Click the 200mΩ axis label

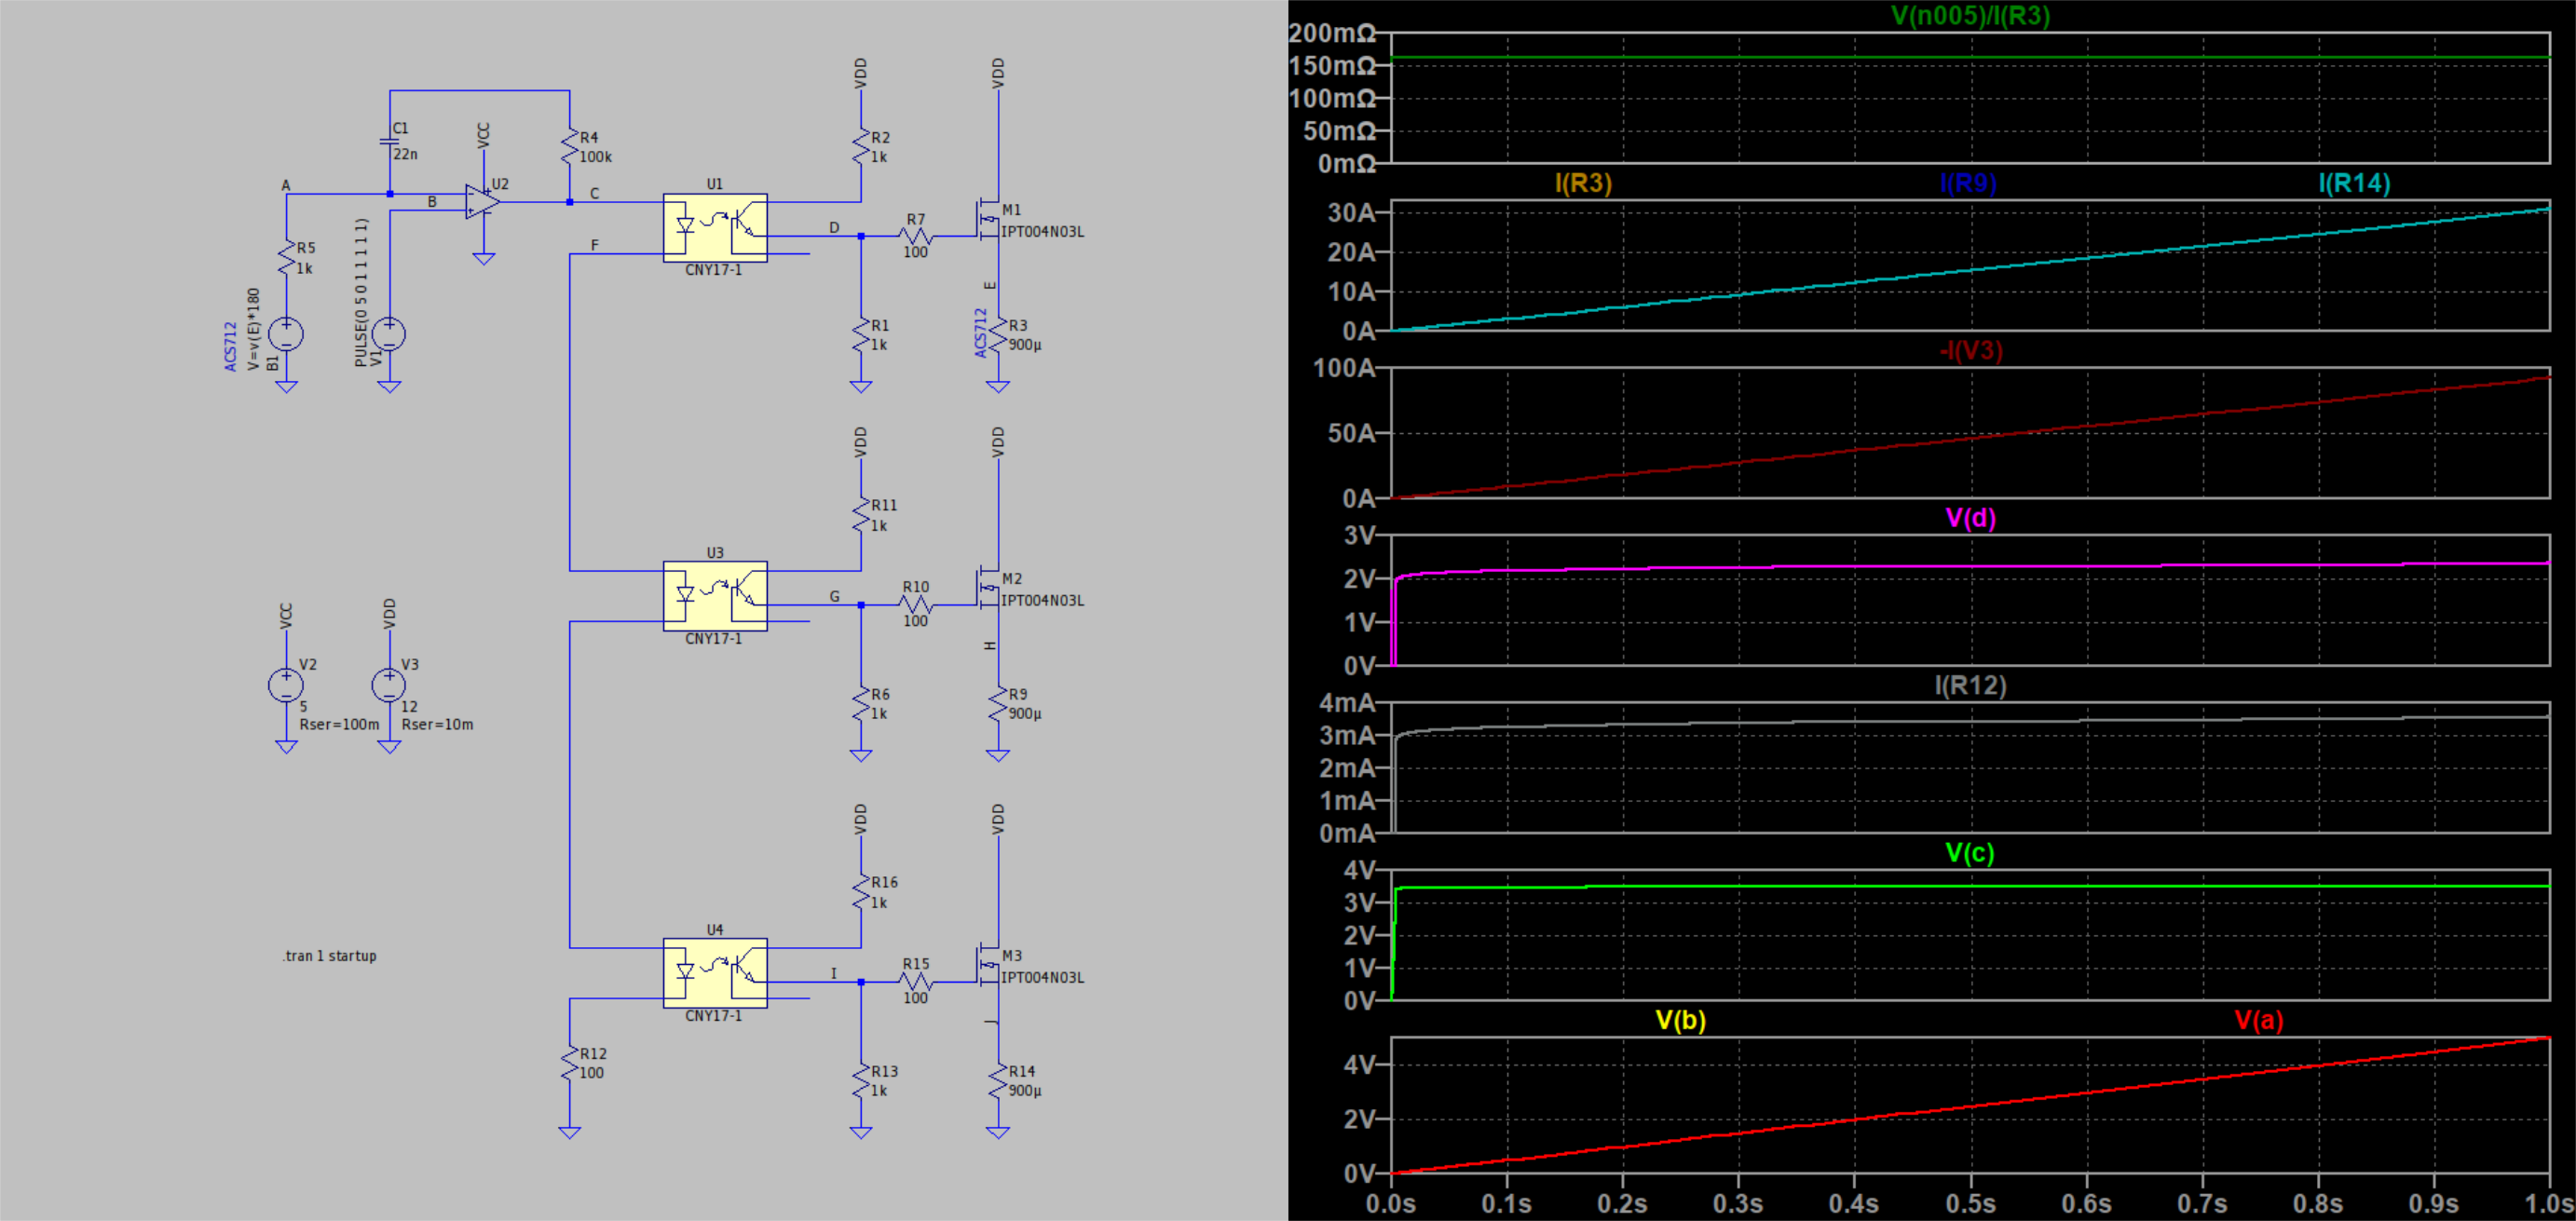[x=1332, y=34]
